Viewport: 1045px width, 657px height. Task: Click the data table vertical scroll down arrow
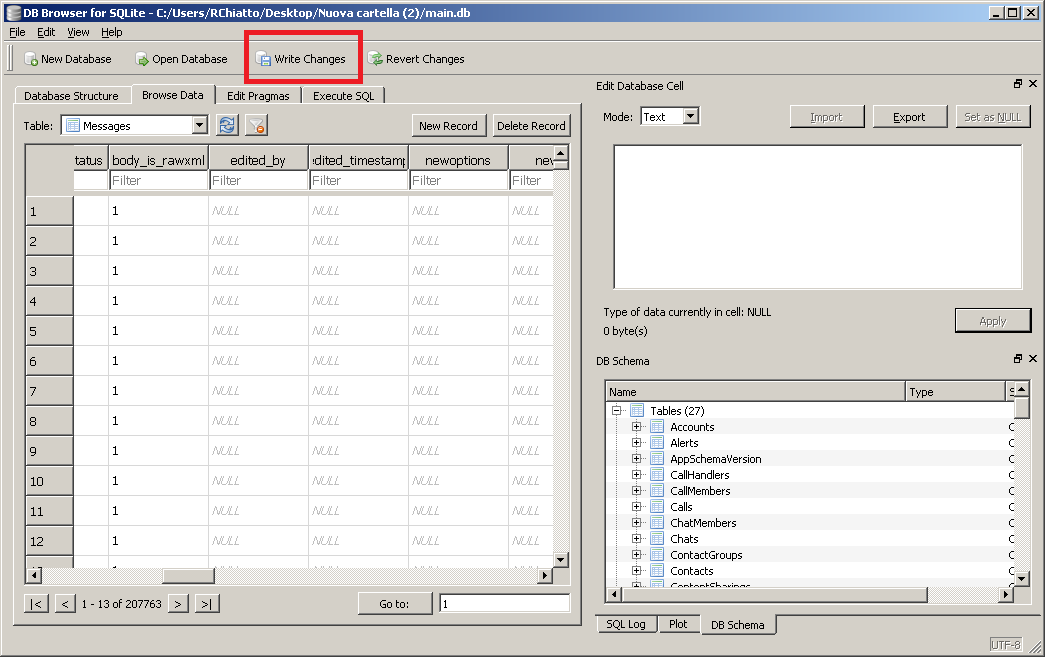point(561,560)
